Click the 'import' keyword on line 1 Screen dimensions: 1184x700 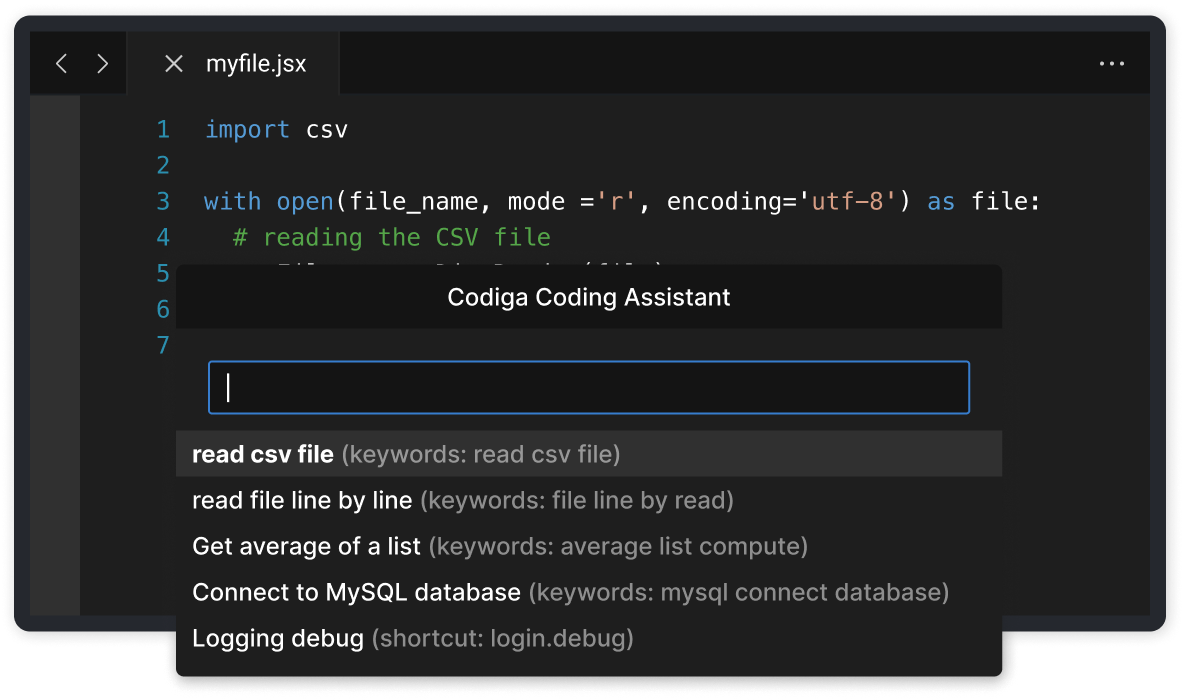click(248, 130)
